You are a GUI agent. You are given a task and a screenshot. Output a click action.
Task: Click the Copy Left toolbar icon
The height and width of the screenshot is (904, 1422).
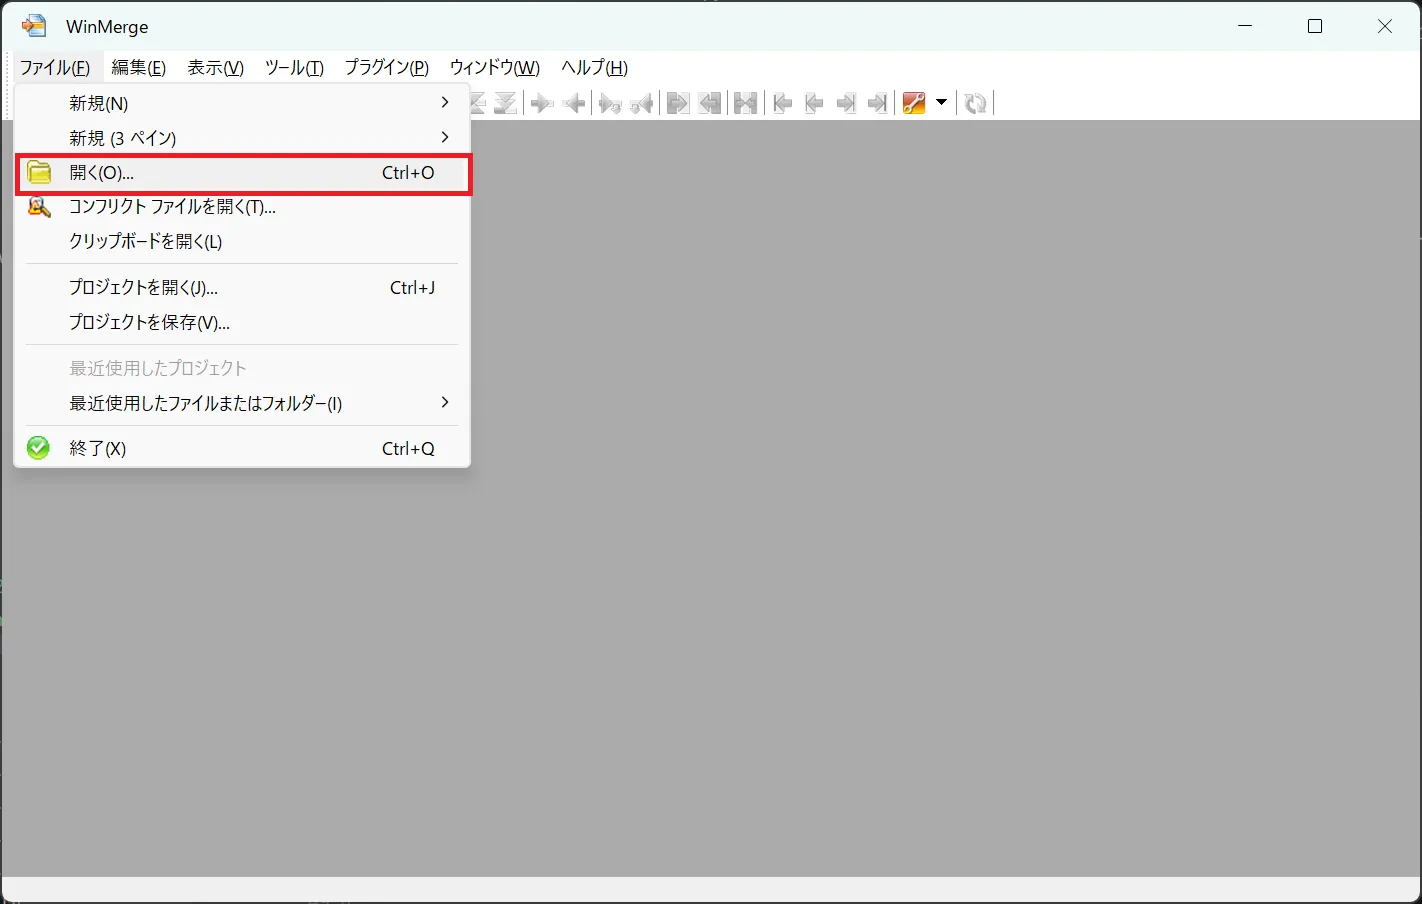pyautogui.click(x=574, y=103)
